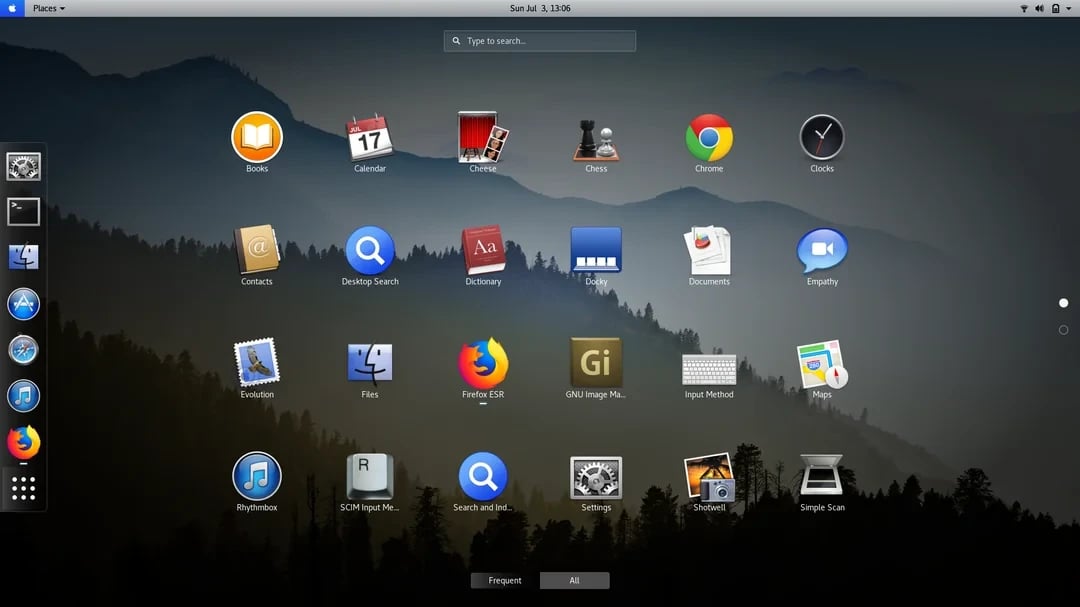Open the music note icon in dock
The image size is (1080, 607).
pos(23,396)
